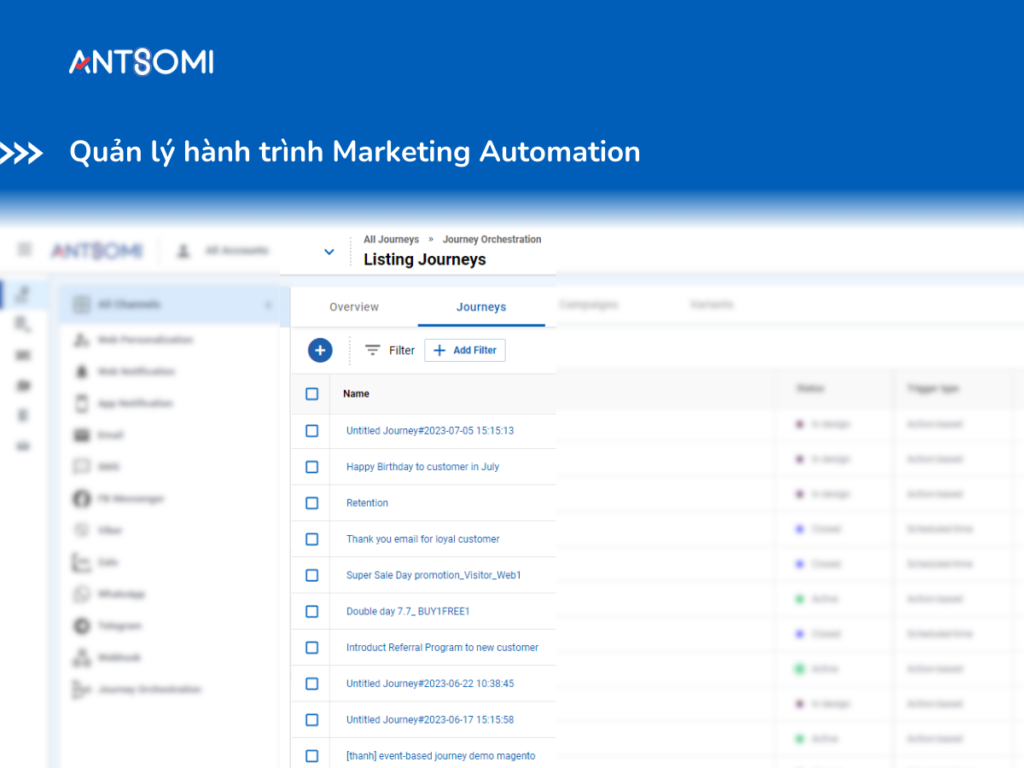Open [thanh] event-based journey demo magento
Viewport: 1024px width, 768px height.
coord(441,756)
